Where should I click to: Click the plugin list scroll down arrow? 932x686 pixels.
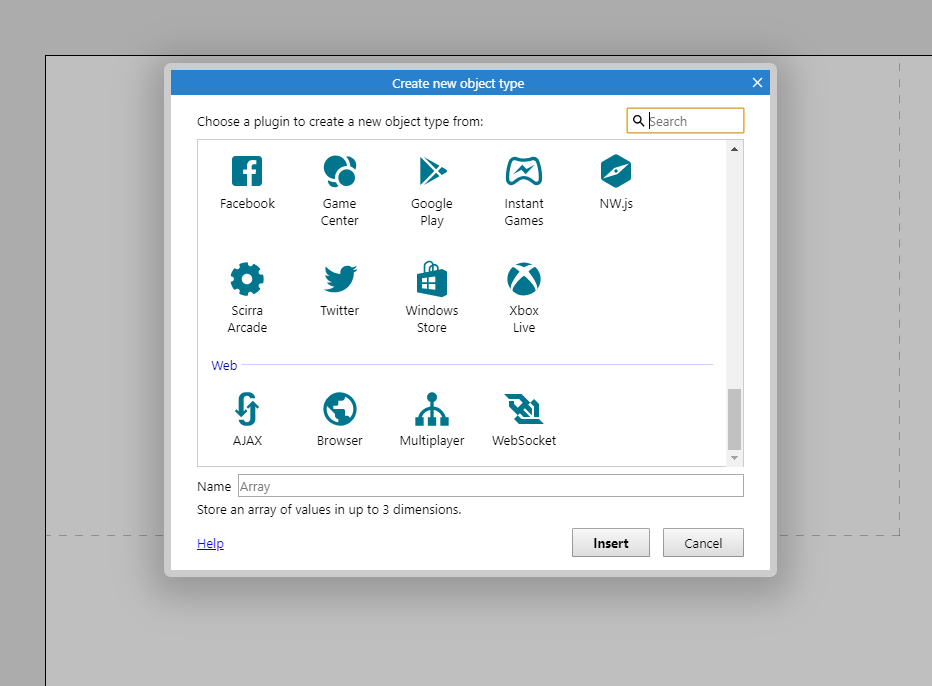pyautogui.click(x=735, y=458)
